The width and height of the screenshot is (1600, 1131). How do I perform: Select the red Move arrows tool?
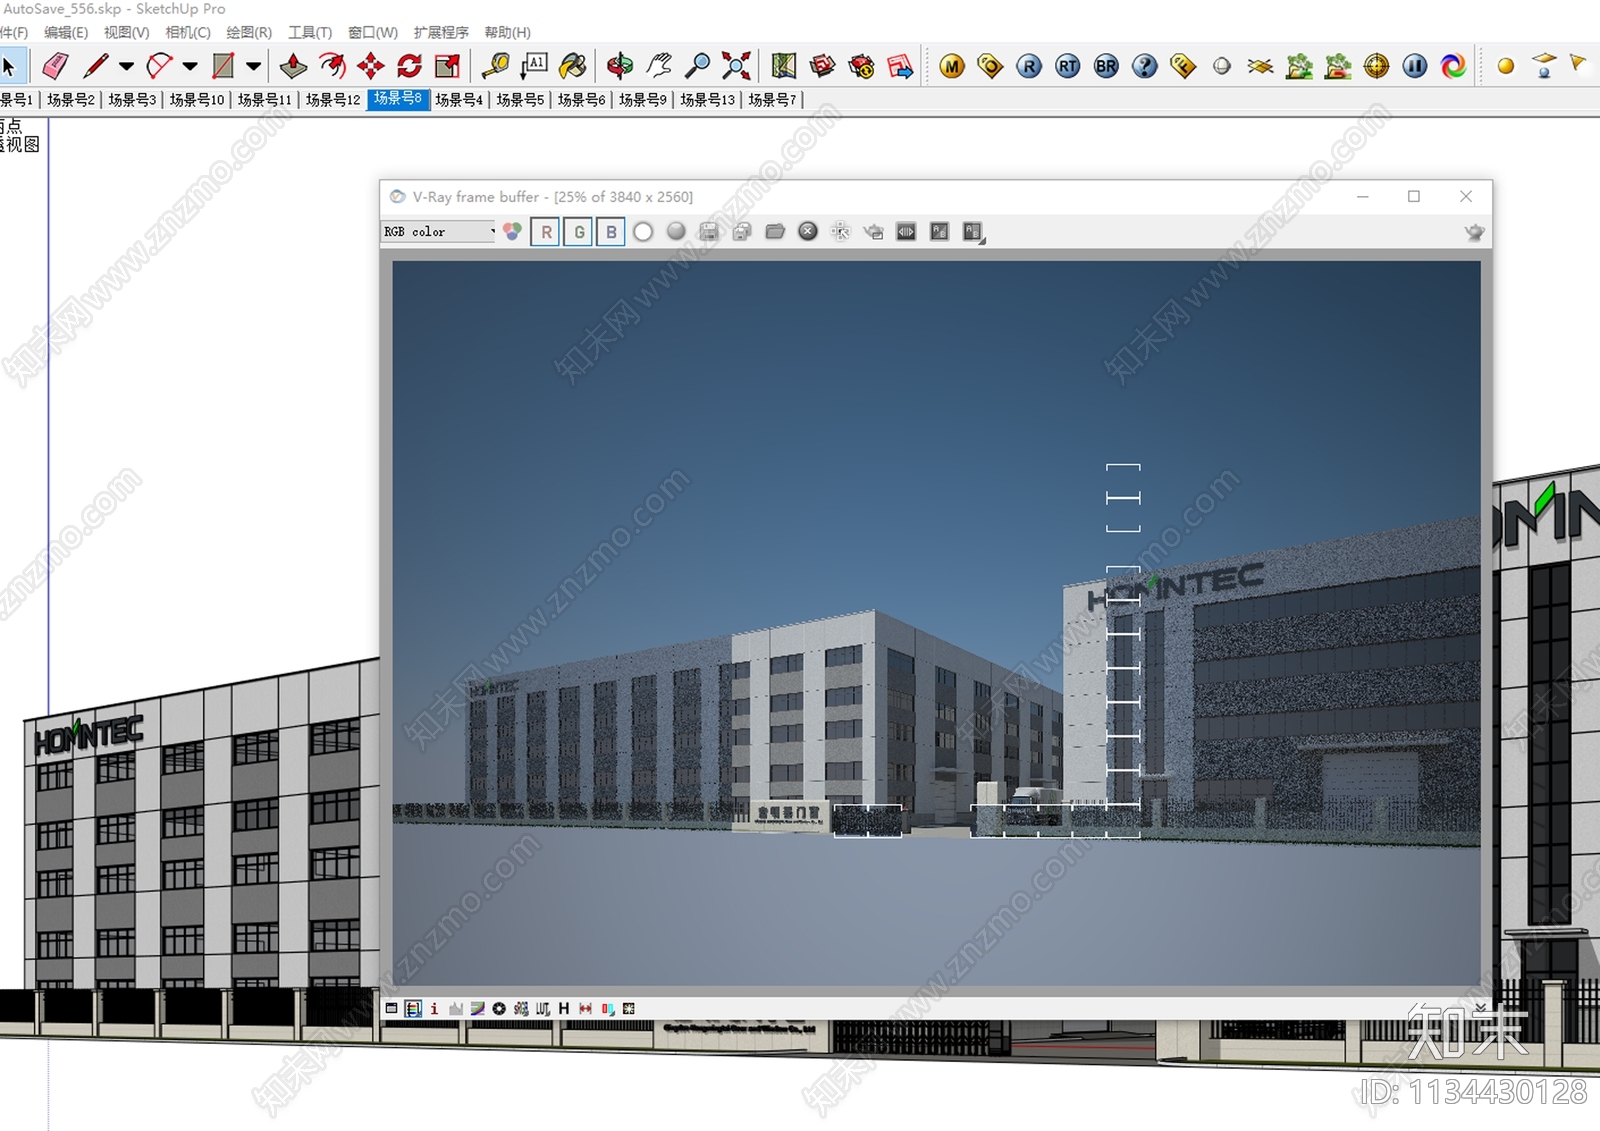click(x=371, y=66)
